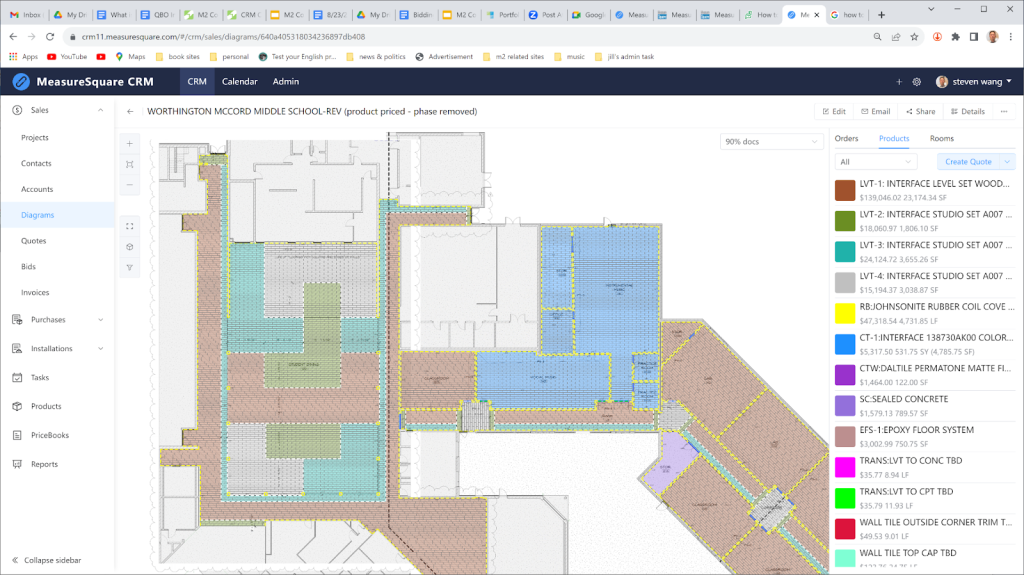Toggle fullscreen view of the diagram

pos(130,226)
